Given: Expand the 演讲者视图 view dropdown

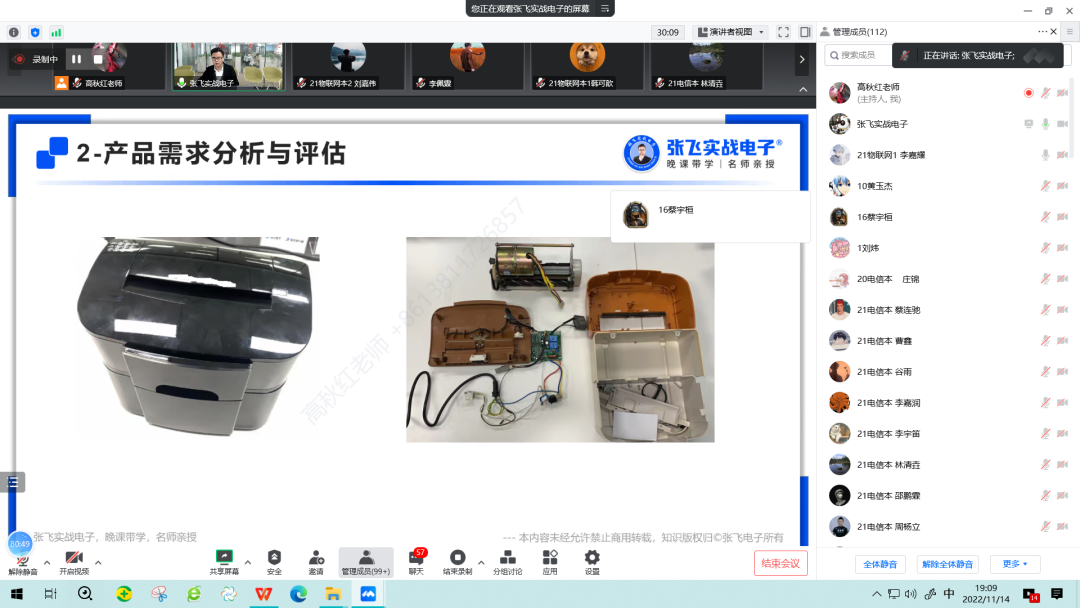Looking at the screenshot, I should point(731,32).
